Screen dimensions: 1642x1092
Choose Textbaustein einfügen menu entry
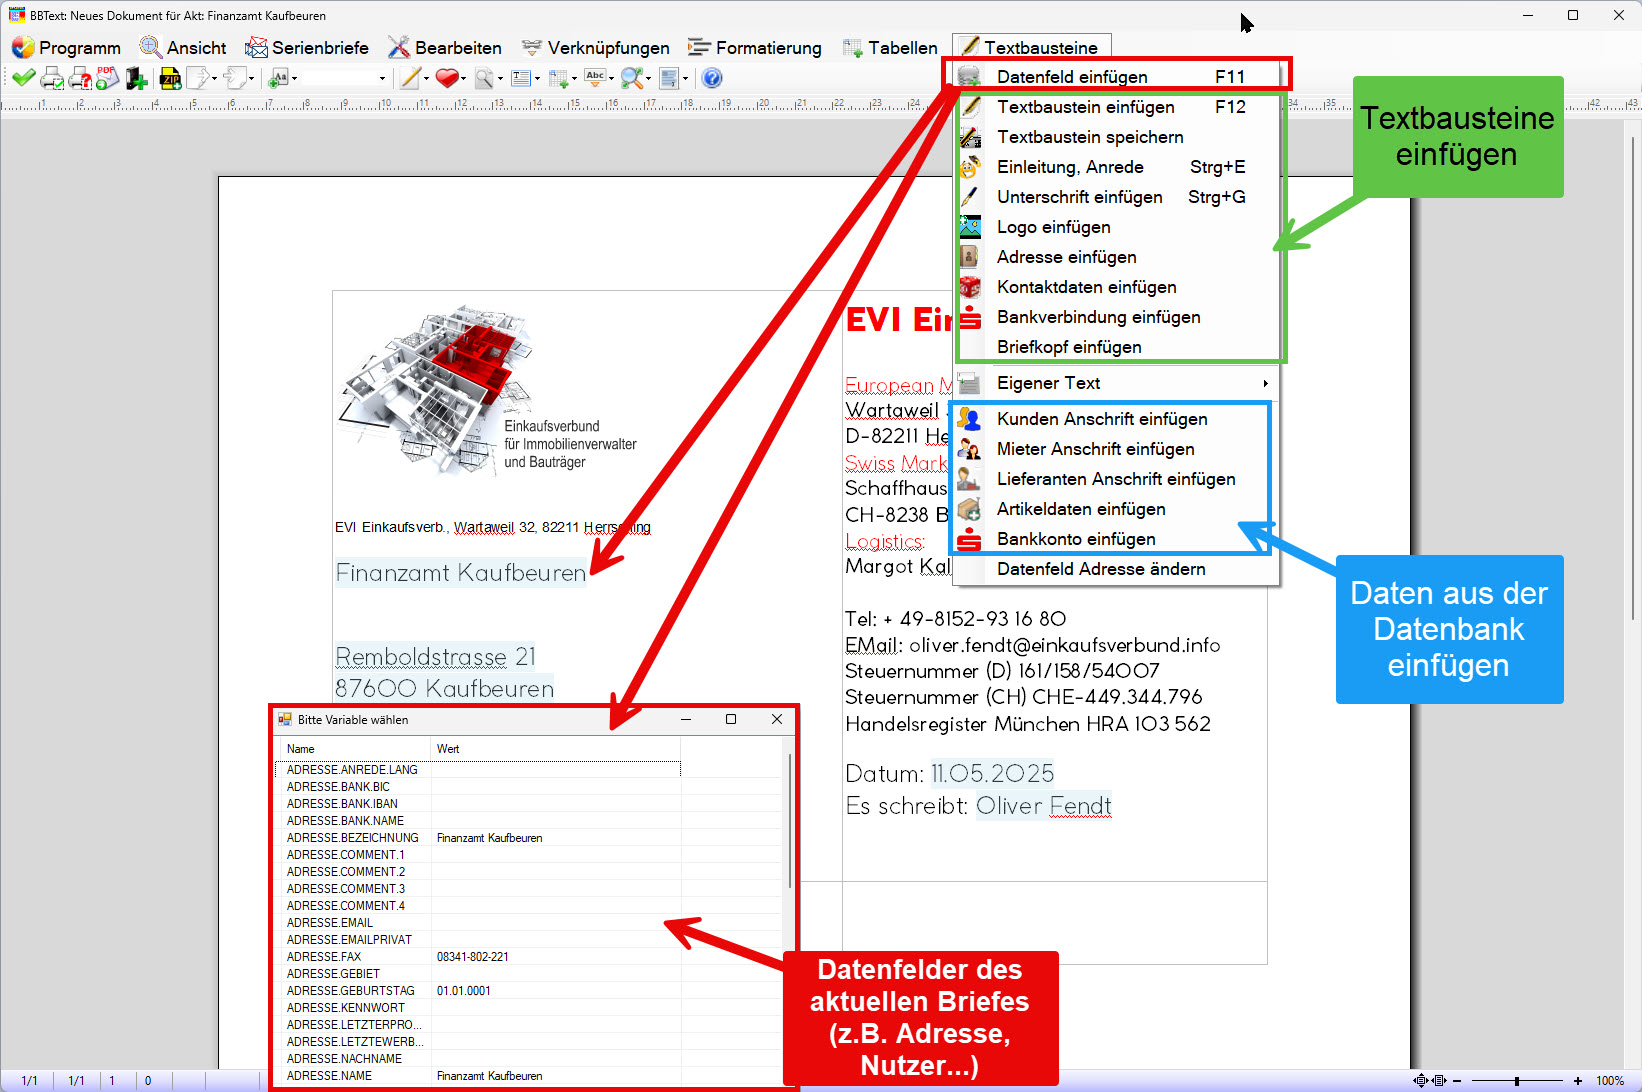pyautogui.click(x=1117, y=107)
